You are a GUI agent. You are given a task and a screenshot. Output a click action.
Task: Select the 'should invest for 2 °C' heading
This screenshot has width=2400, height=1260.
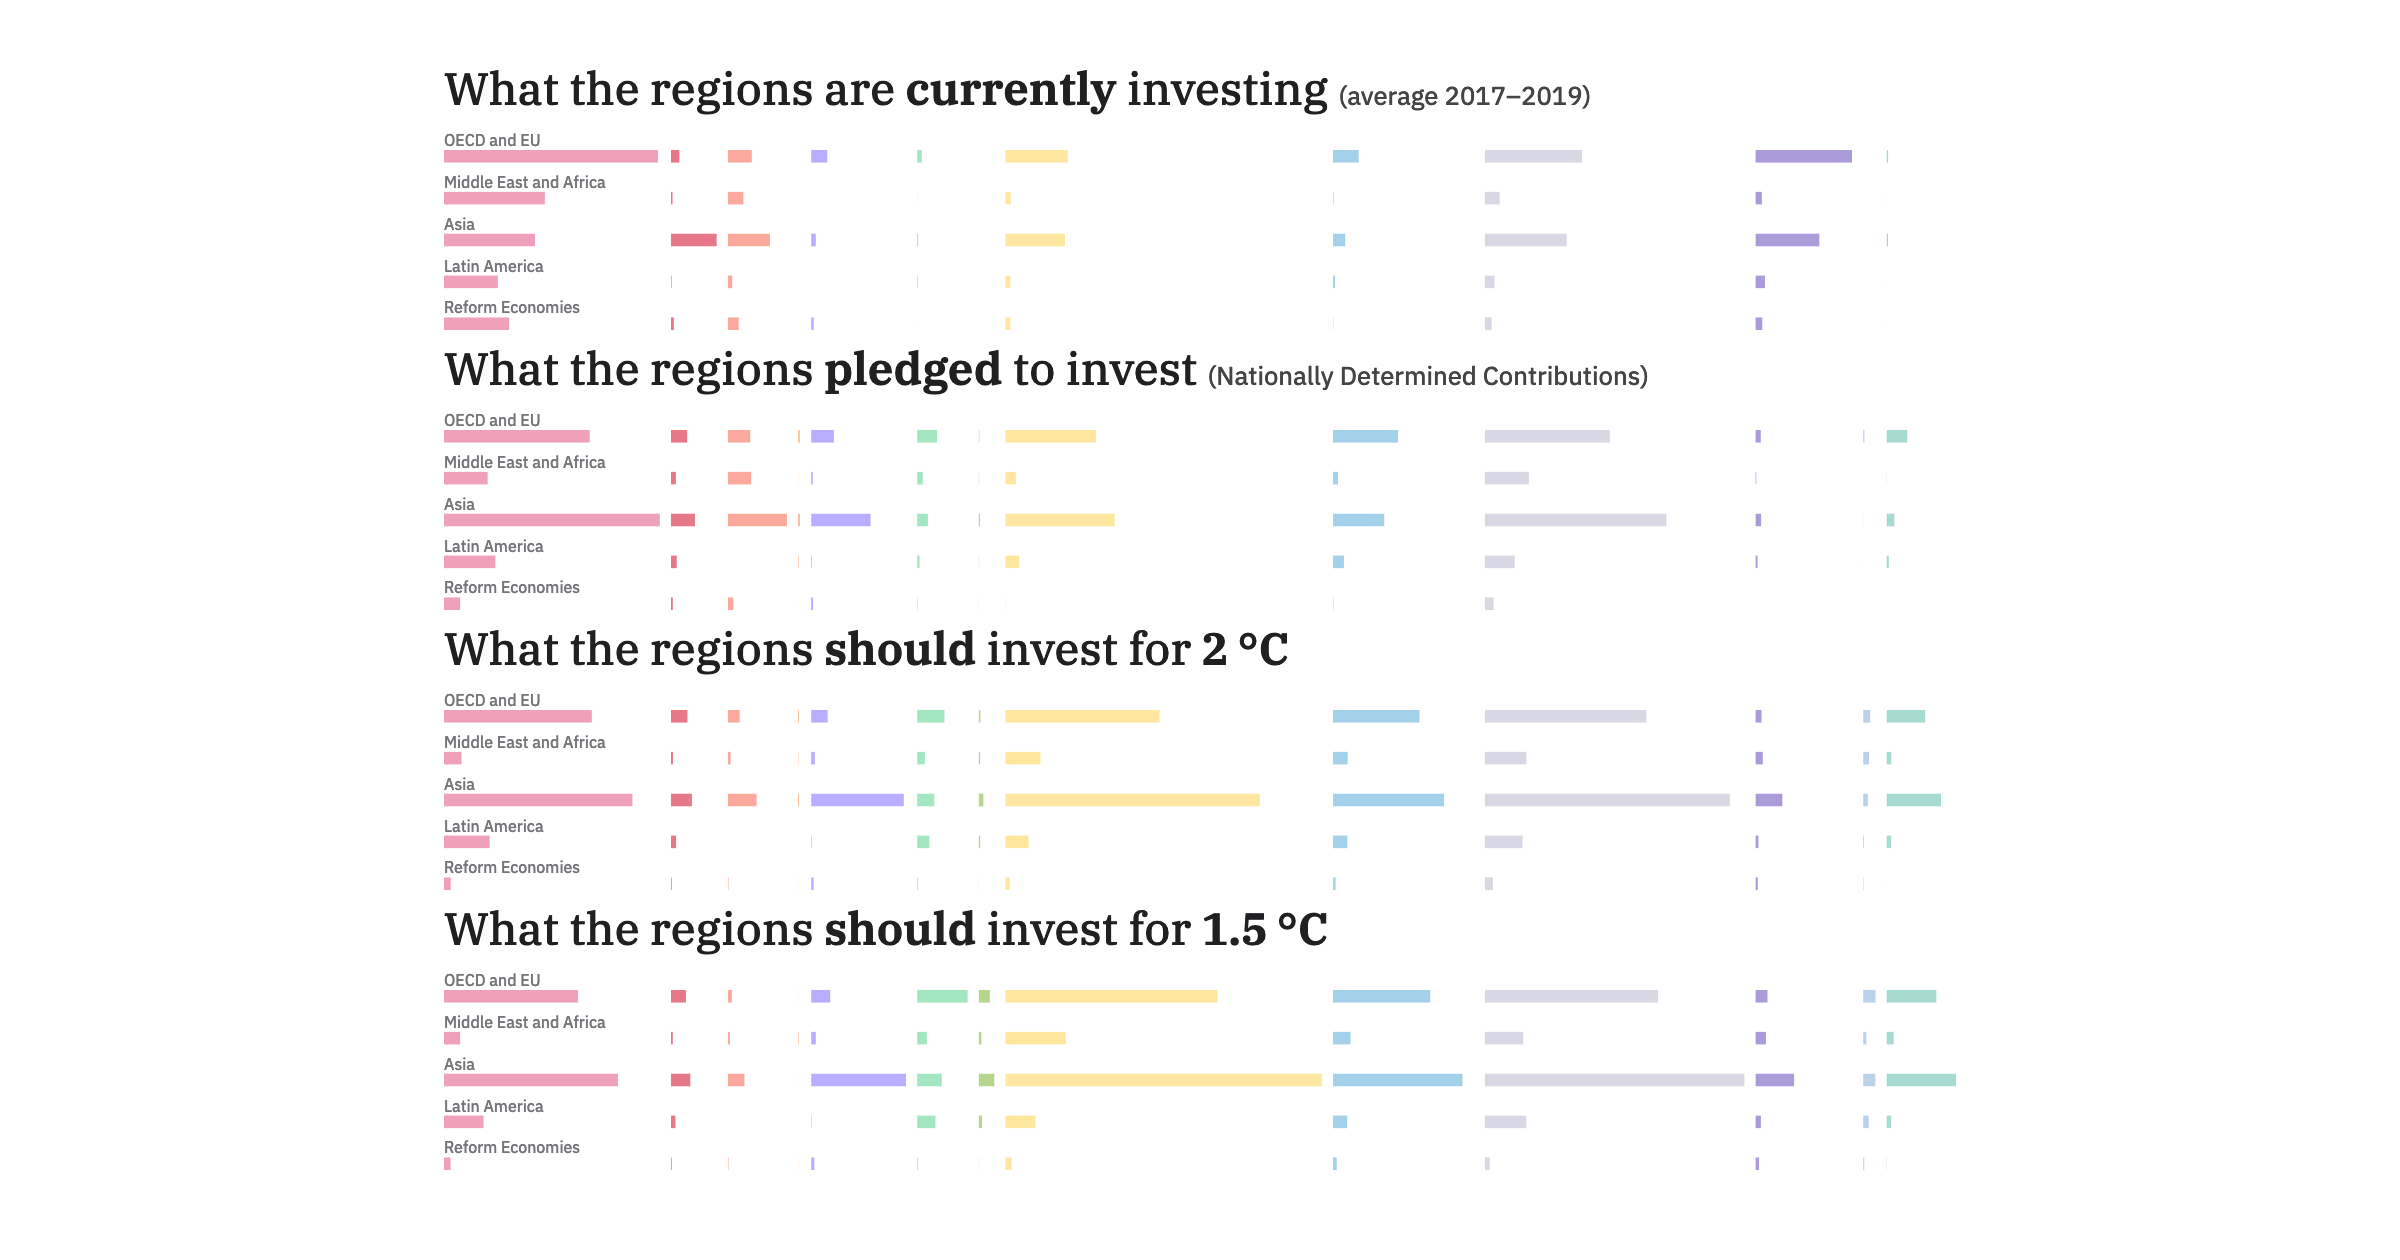point(866,650)
